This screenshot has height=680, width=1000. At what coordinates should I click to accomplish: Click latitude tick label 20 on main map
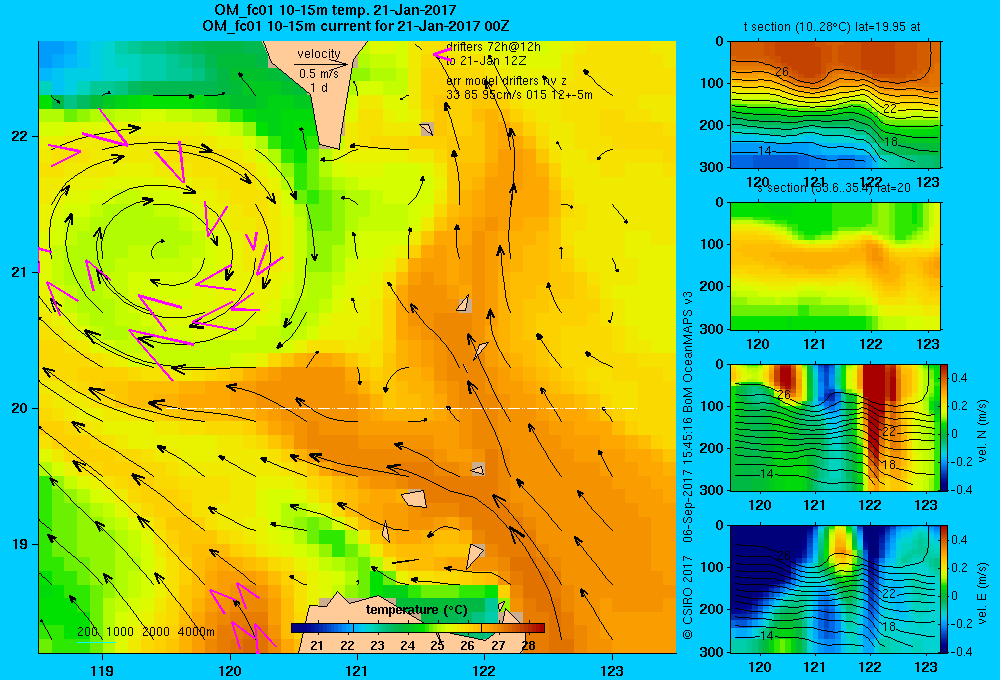click(x=19, y=408)
